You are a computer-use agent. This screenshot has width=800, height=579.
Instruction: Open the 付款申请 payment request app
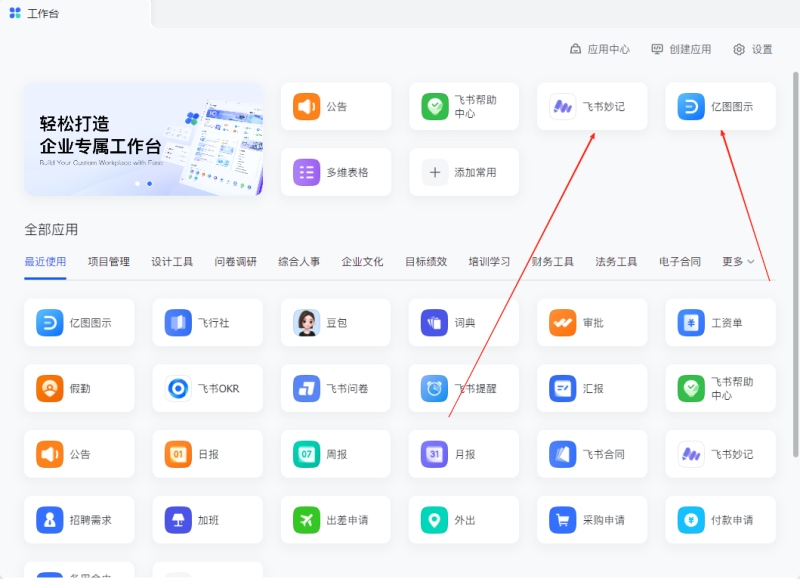[720, 519]
